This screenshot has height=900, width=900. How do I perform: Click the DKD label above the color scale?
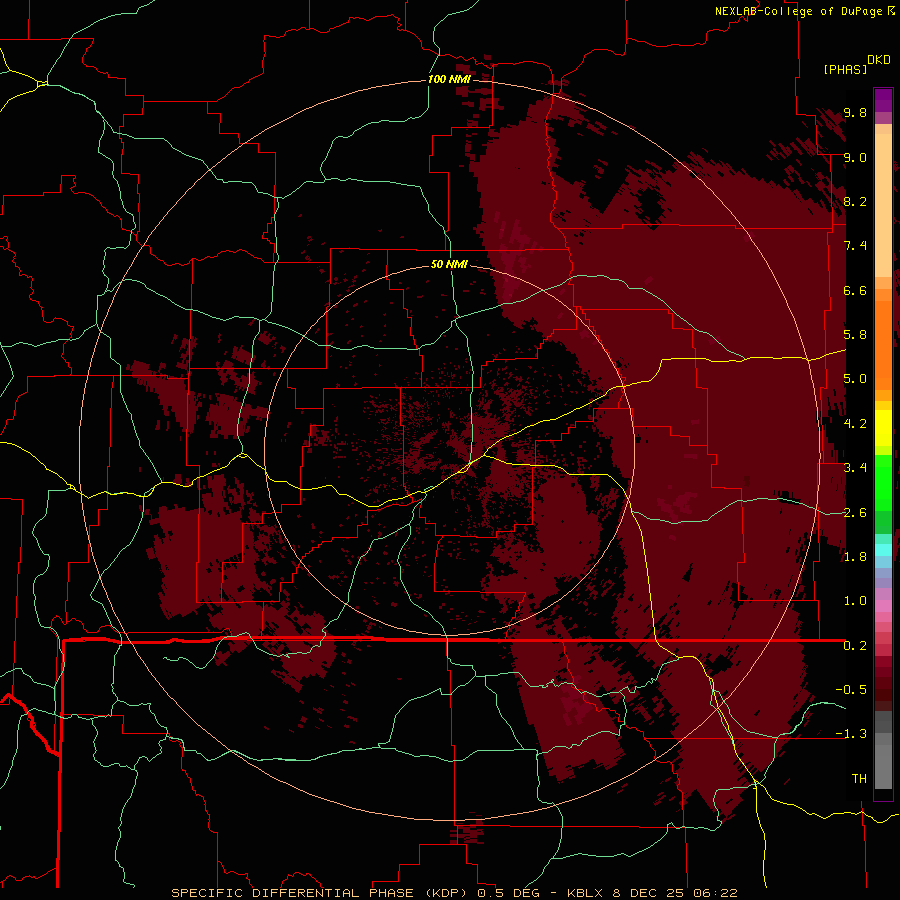pos(879,60)
